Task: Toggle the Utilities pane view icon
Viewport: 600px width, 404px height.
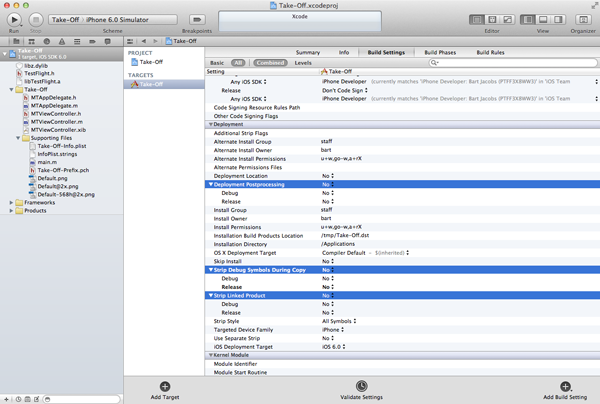Action: pos(558,20)
